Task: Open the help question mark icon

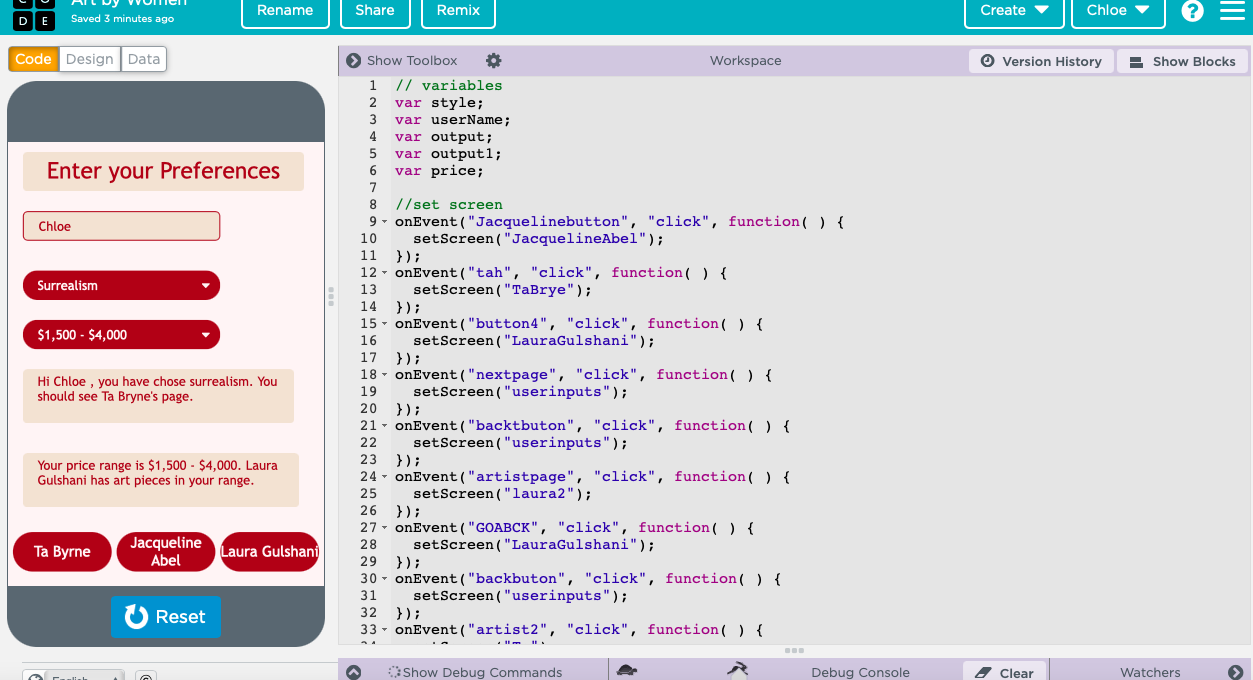Action: coord(1192,11)
